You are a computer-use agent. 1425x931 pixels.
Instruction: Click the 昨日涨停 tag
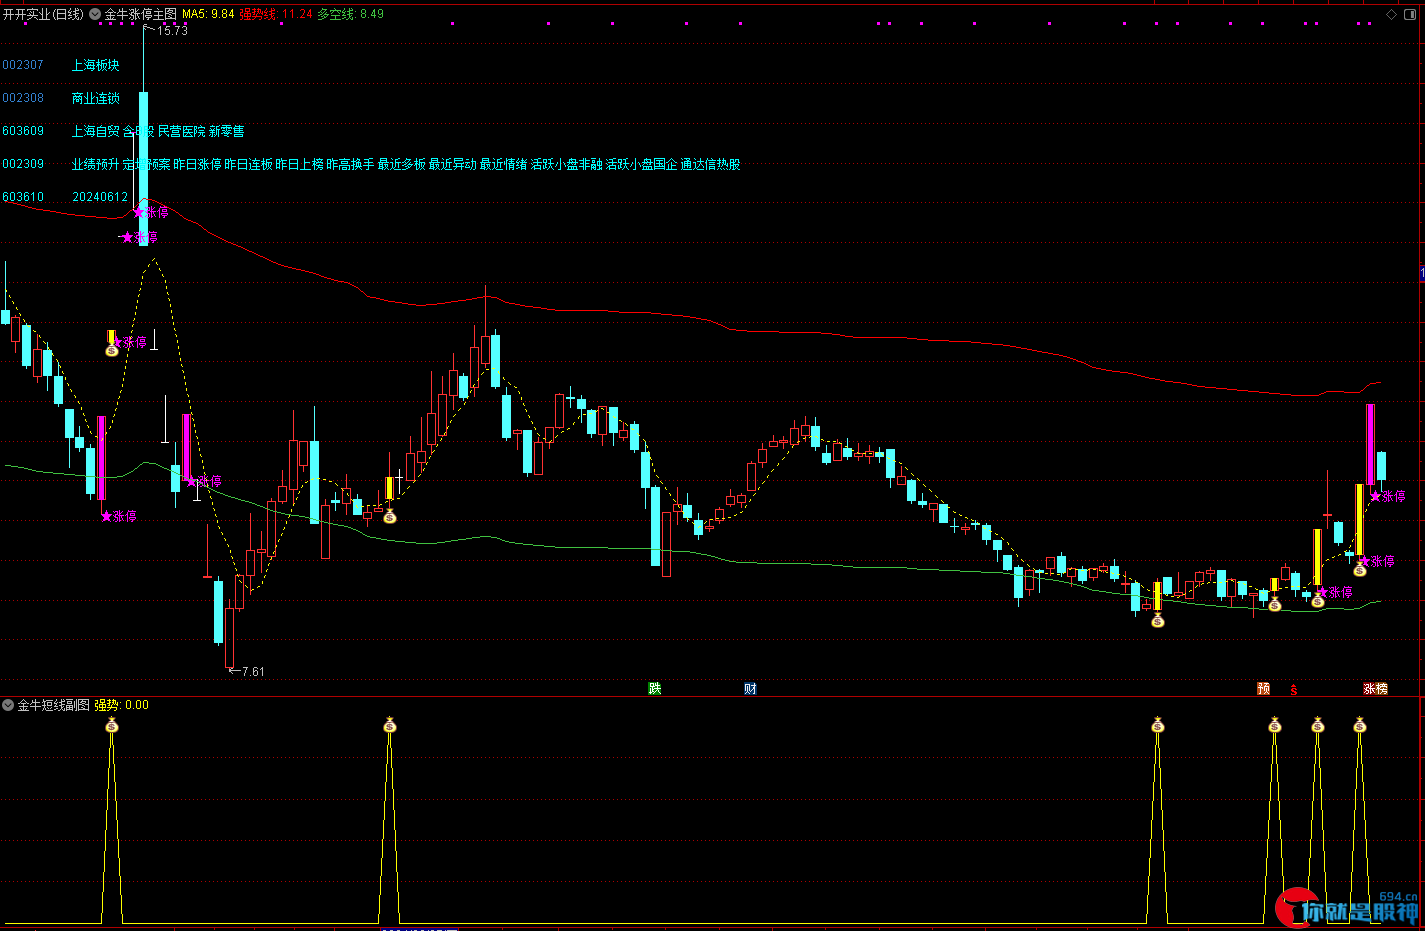(198, 164)
